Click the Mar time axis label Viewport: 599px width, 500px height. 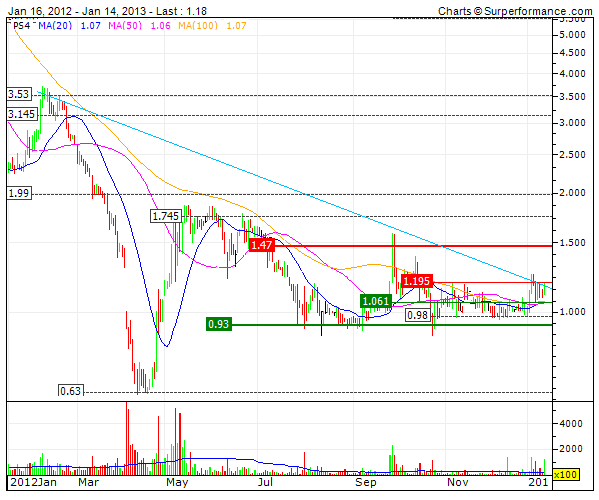(88, 482)
